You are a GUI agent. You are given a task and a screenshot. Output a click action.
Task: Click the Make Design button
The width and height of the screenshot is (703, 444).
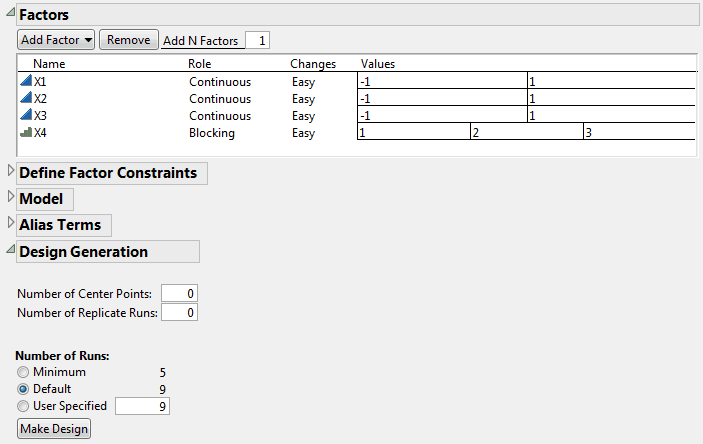pyautogui.click(x=54, y=429)
